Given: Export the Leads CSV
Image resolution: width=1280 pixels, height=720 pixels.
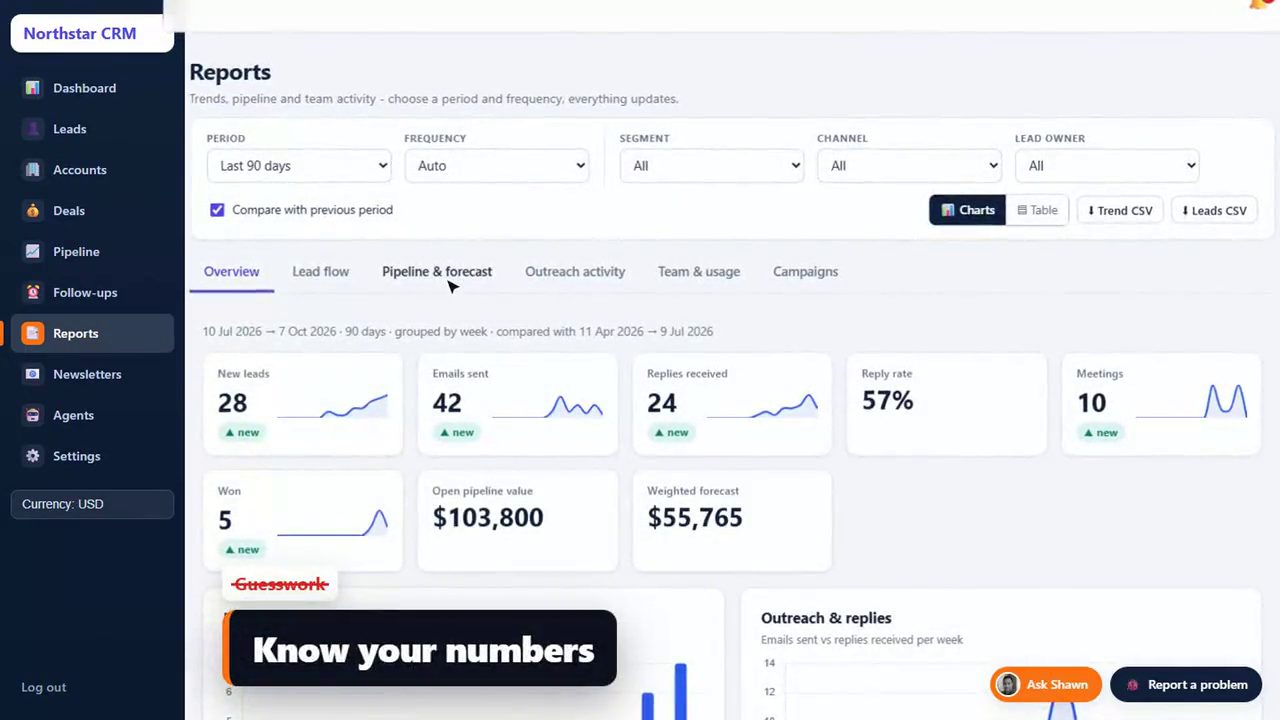Looking at the screenshot, I should 1214,210.
